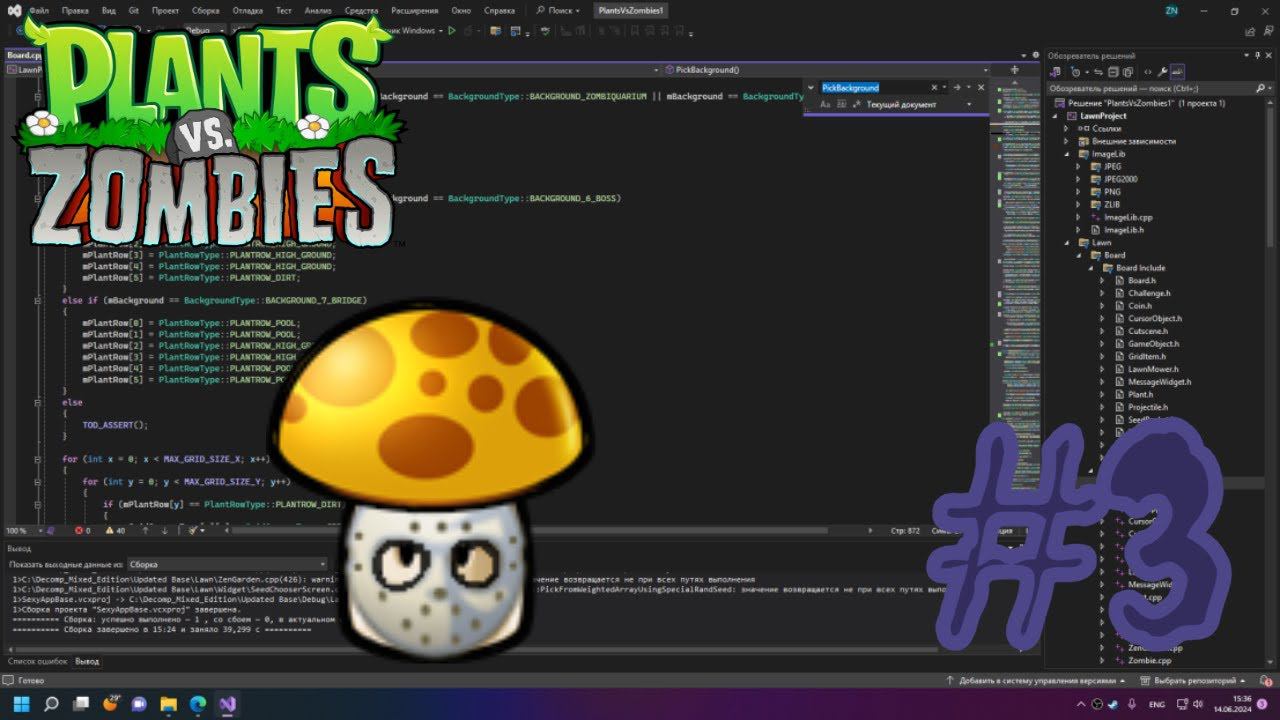Click the Solution Explorer search field
This screenshot has width=1280, height=720.
click(x=1160, y=88)
